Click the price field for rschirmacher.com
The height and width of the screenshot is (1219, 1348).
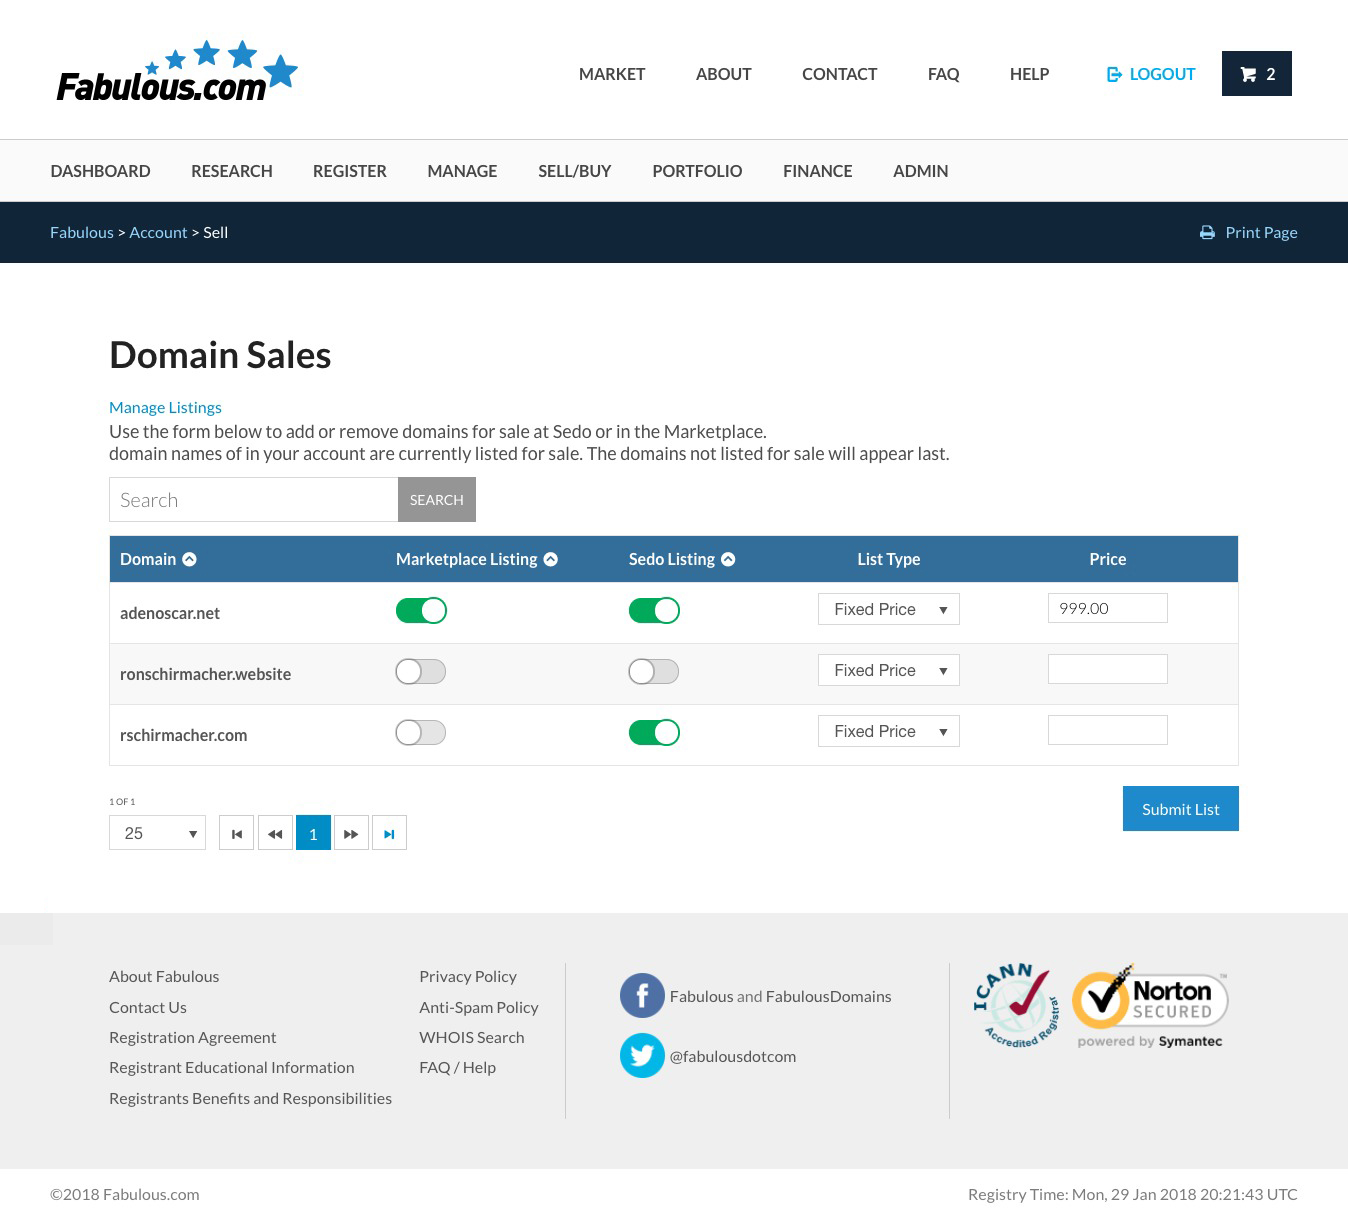(1108, 730)
